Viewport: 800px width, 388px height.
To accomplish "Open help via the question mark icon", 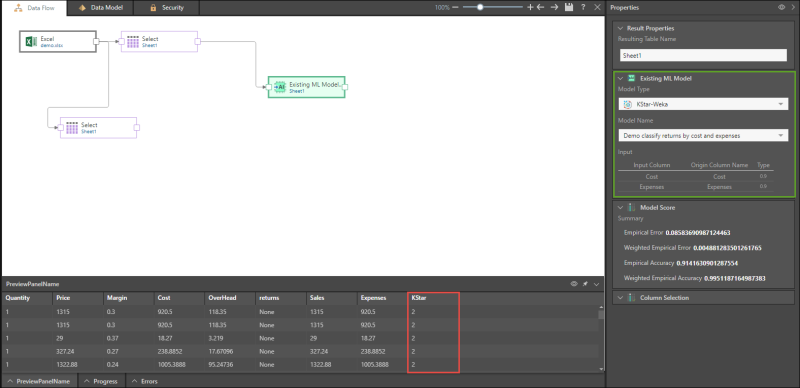I will [x=583, y=8].
